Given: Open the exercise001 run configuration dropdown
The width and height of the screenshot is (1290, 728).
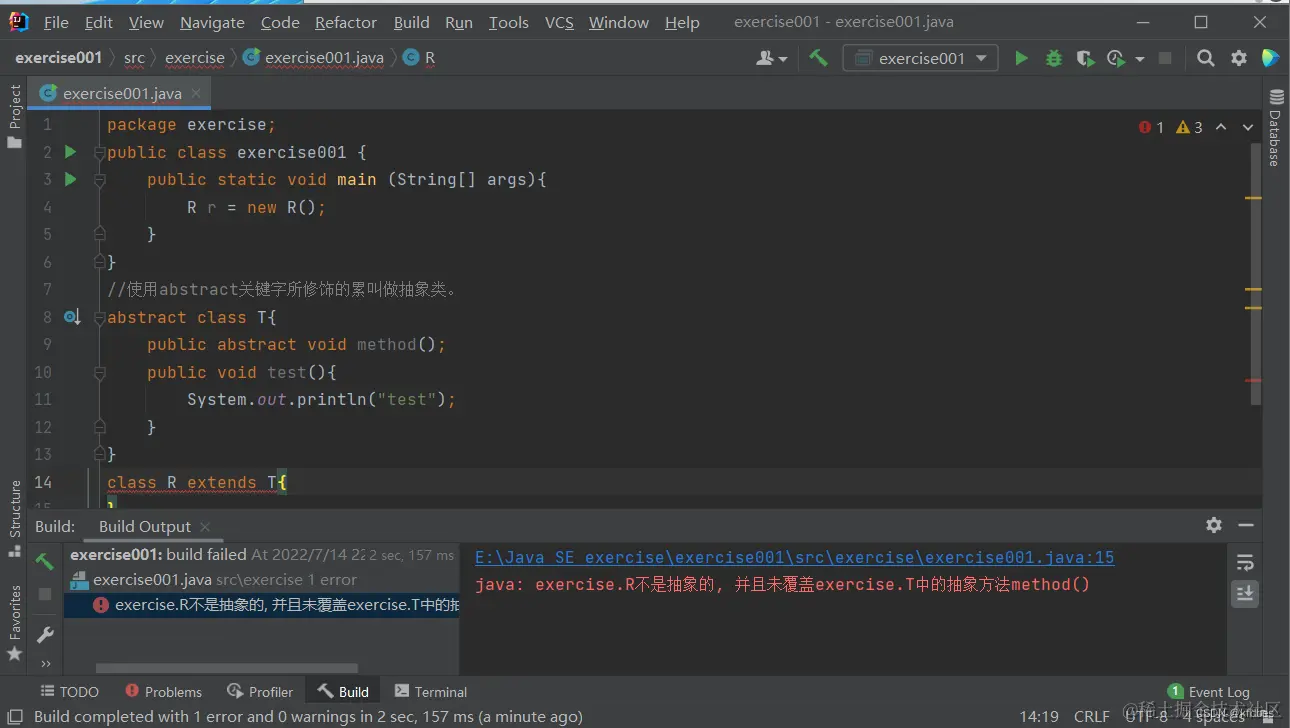Looking at the screenshot, I should point(920,58).
